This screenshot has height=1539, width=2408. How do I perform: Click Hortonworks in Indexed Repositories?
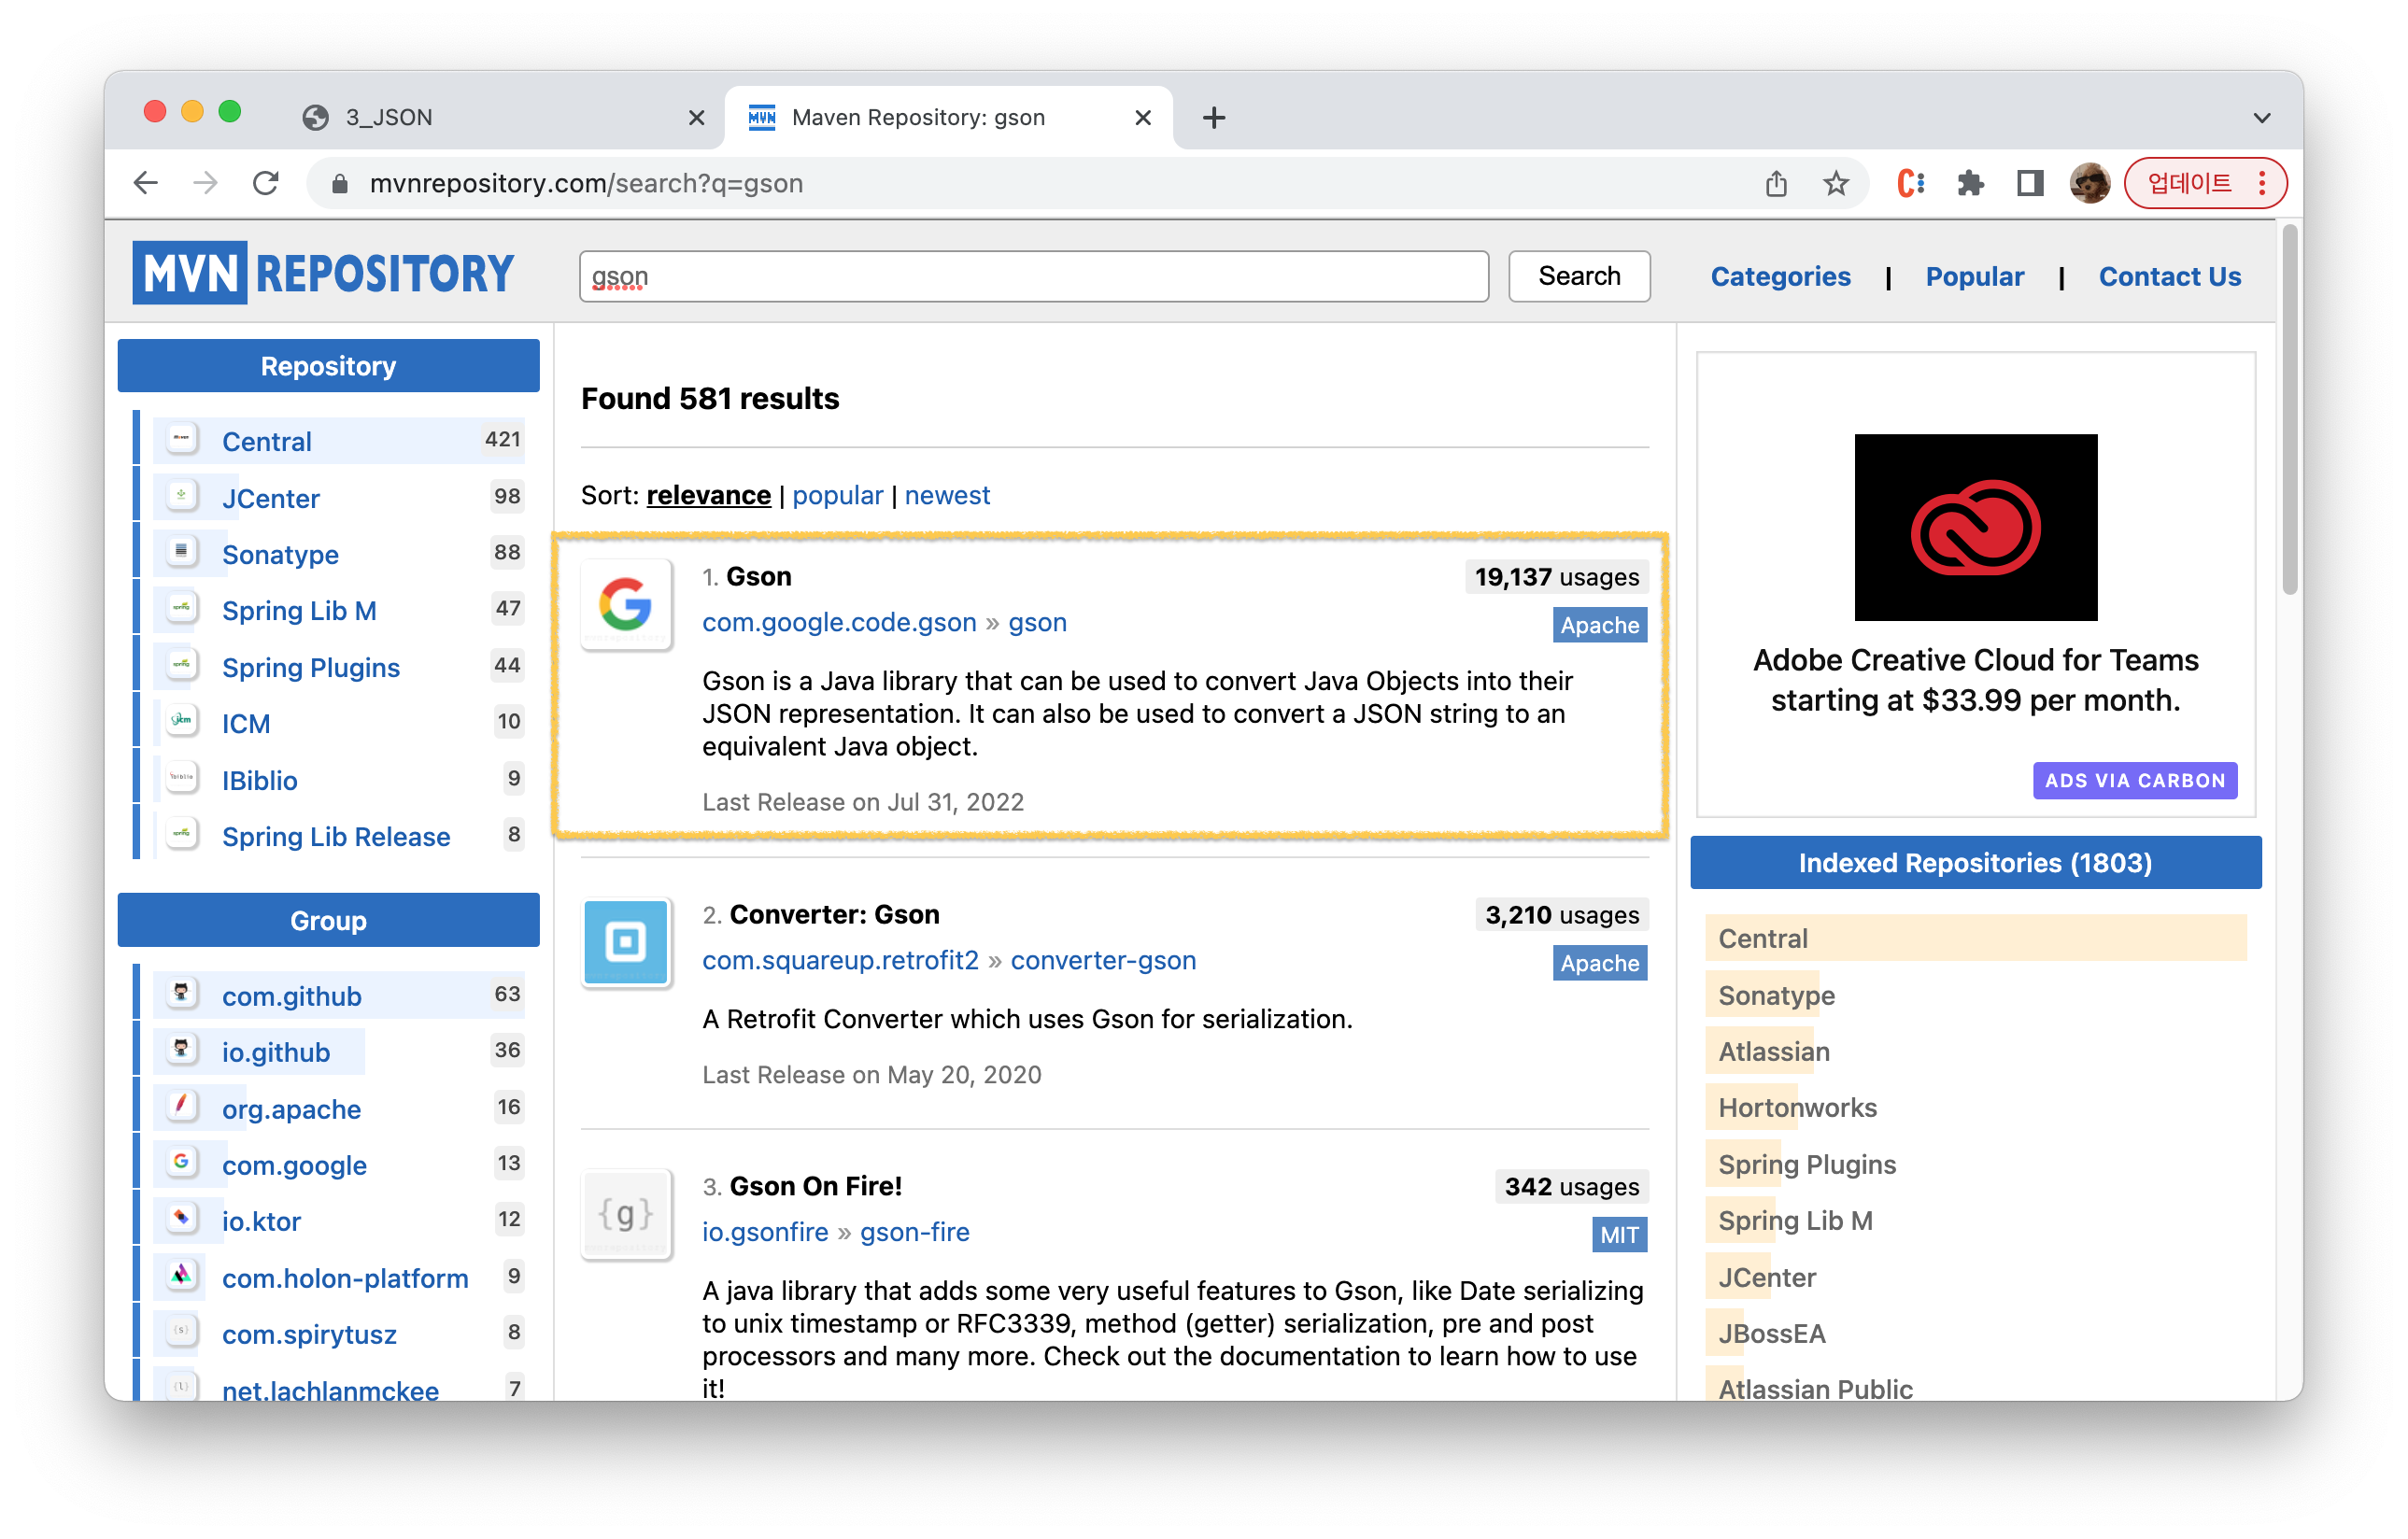coord(1797,1107)
